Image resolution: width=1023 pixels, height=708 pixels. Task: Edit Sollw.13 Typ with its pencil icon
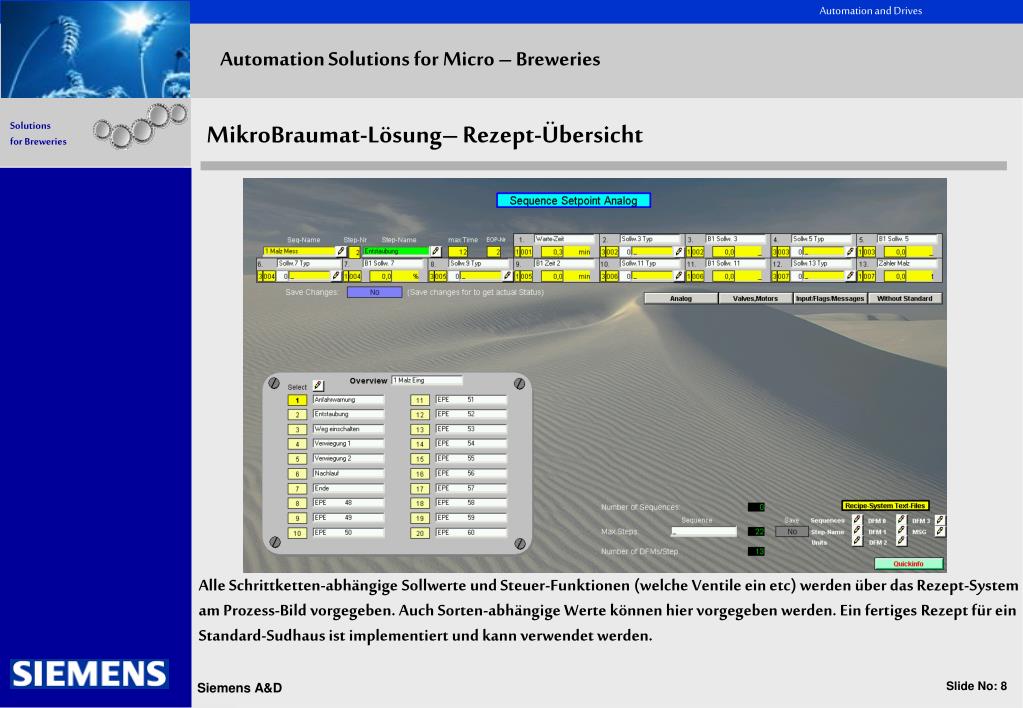850,276
